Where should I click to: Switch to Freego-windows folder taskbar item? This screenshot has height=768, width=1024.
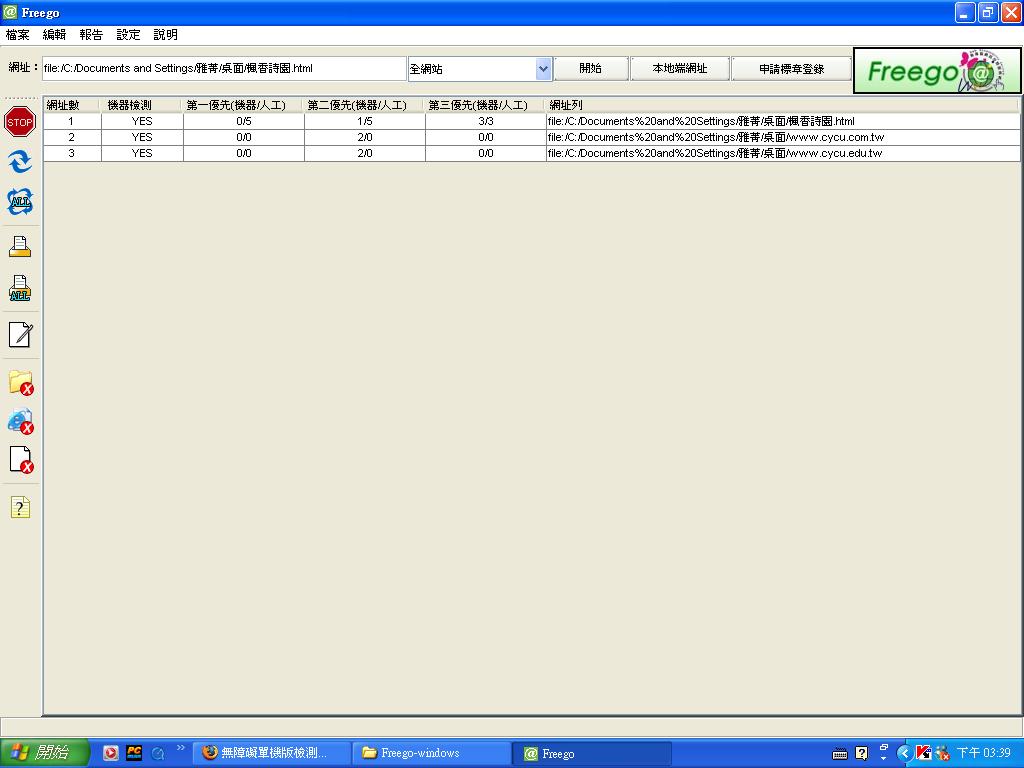click(432, 753)
